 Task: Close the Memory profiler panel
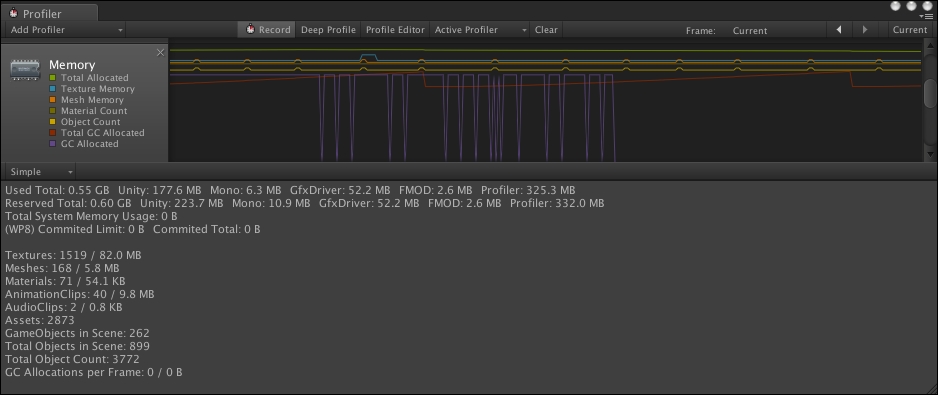pyautogui.click(x=160, y=53)
